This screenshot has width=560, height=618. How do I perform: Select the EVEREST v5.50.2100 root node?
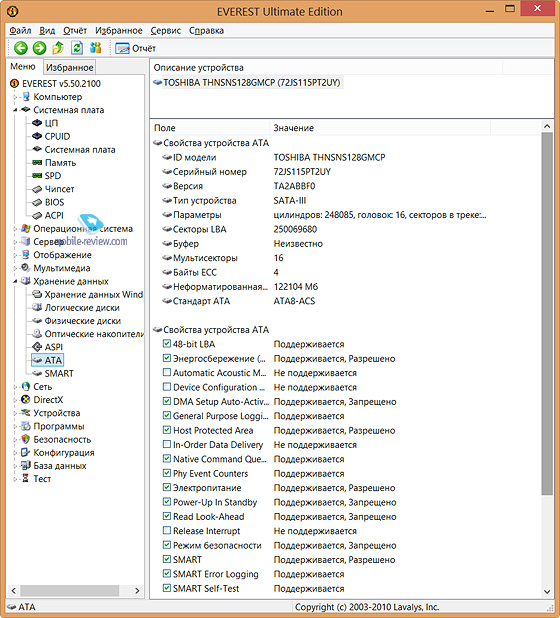coord(55,84)
